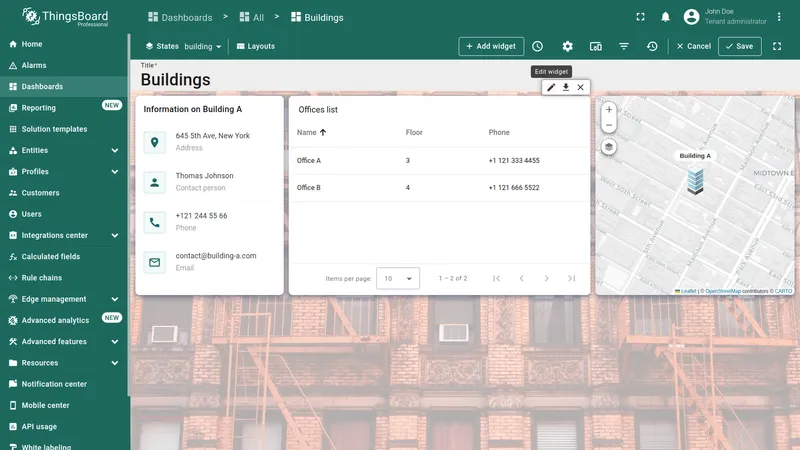Open Solution templates in sidebar
The height and width of the screenshot is (450, 800).
[64, 129]
